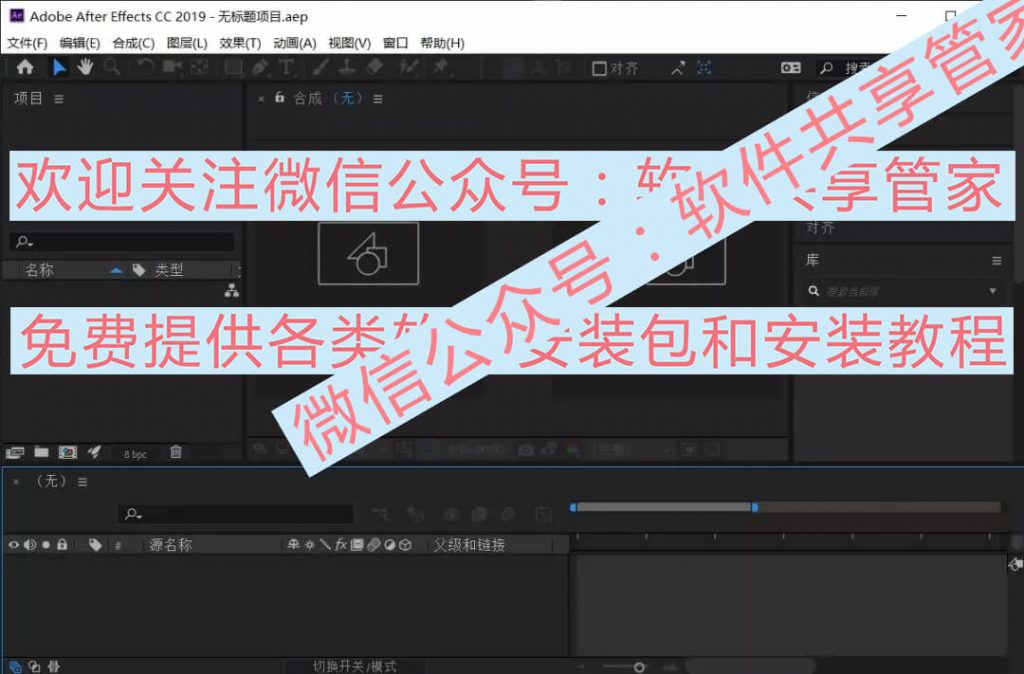Click the eye video visibility column header
The height and width of the screenshot is (674, 1024).
[x=14, y=545]
